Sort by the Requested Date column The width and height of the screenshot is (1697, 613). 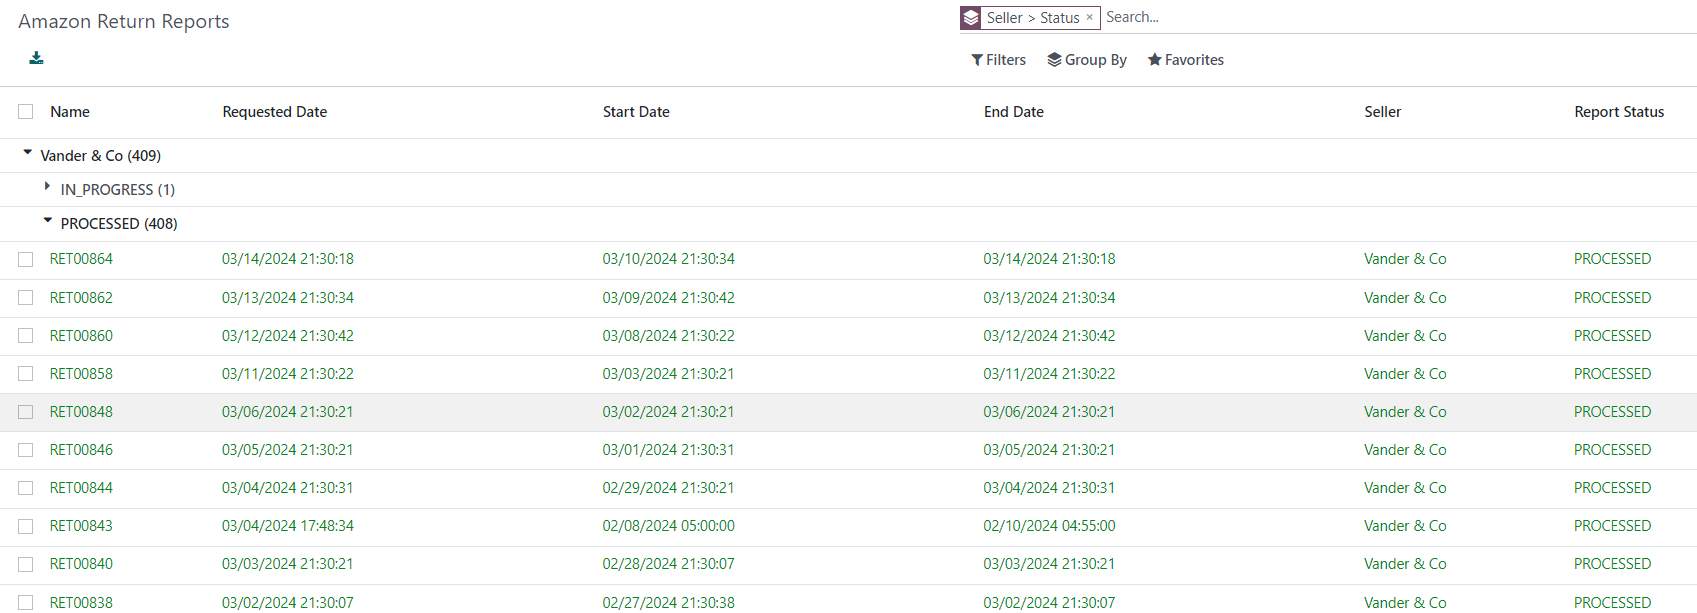(275, 112)
